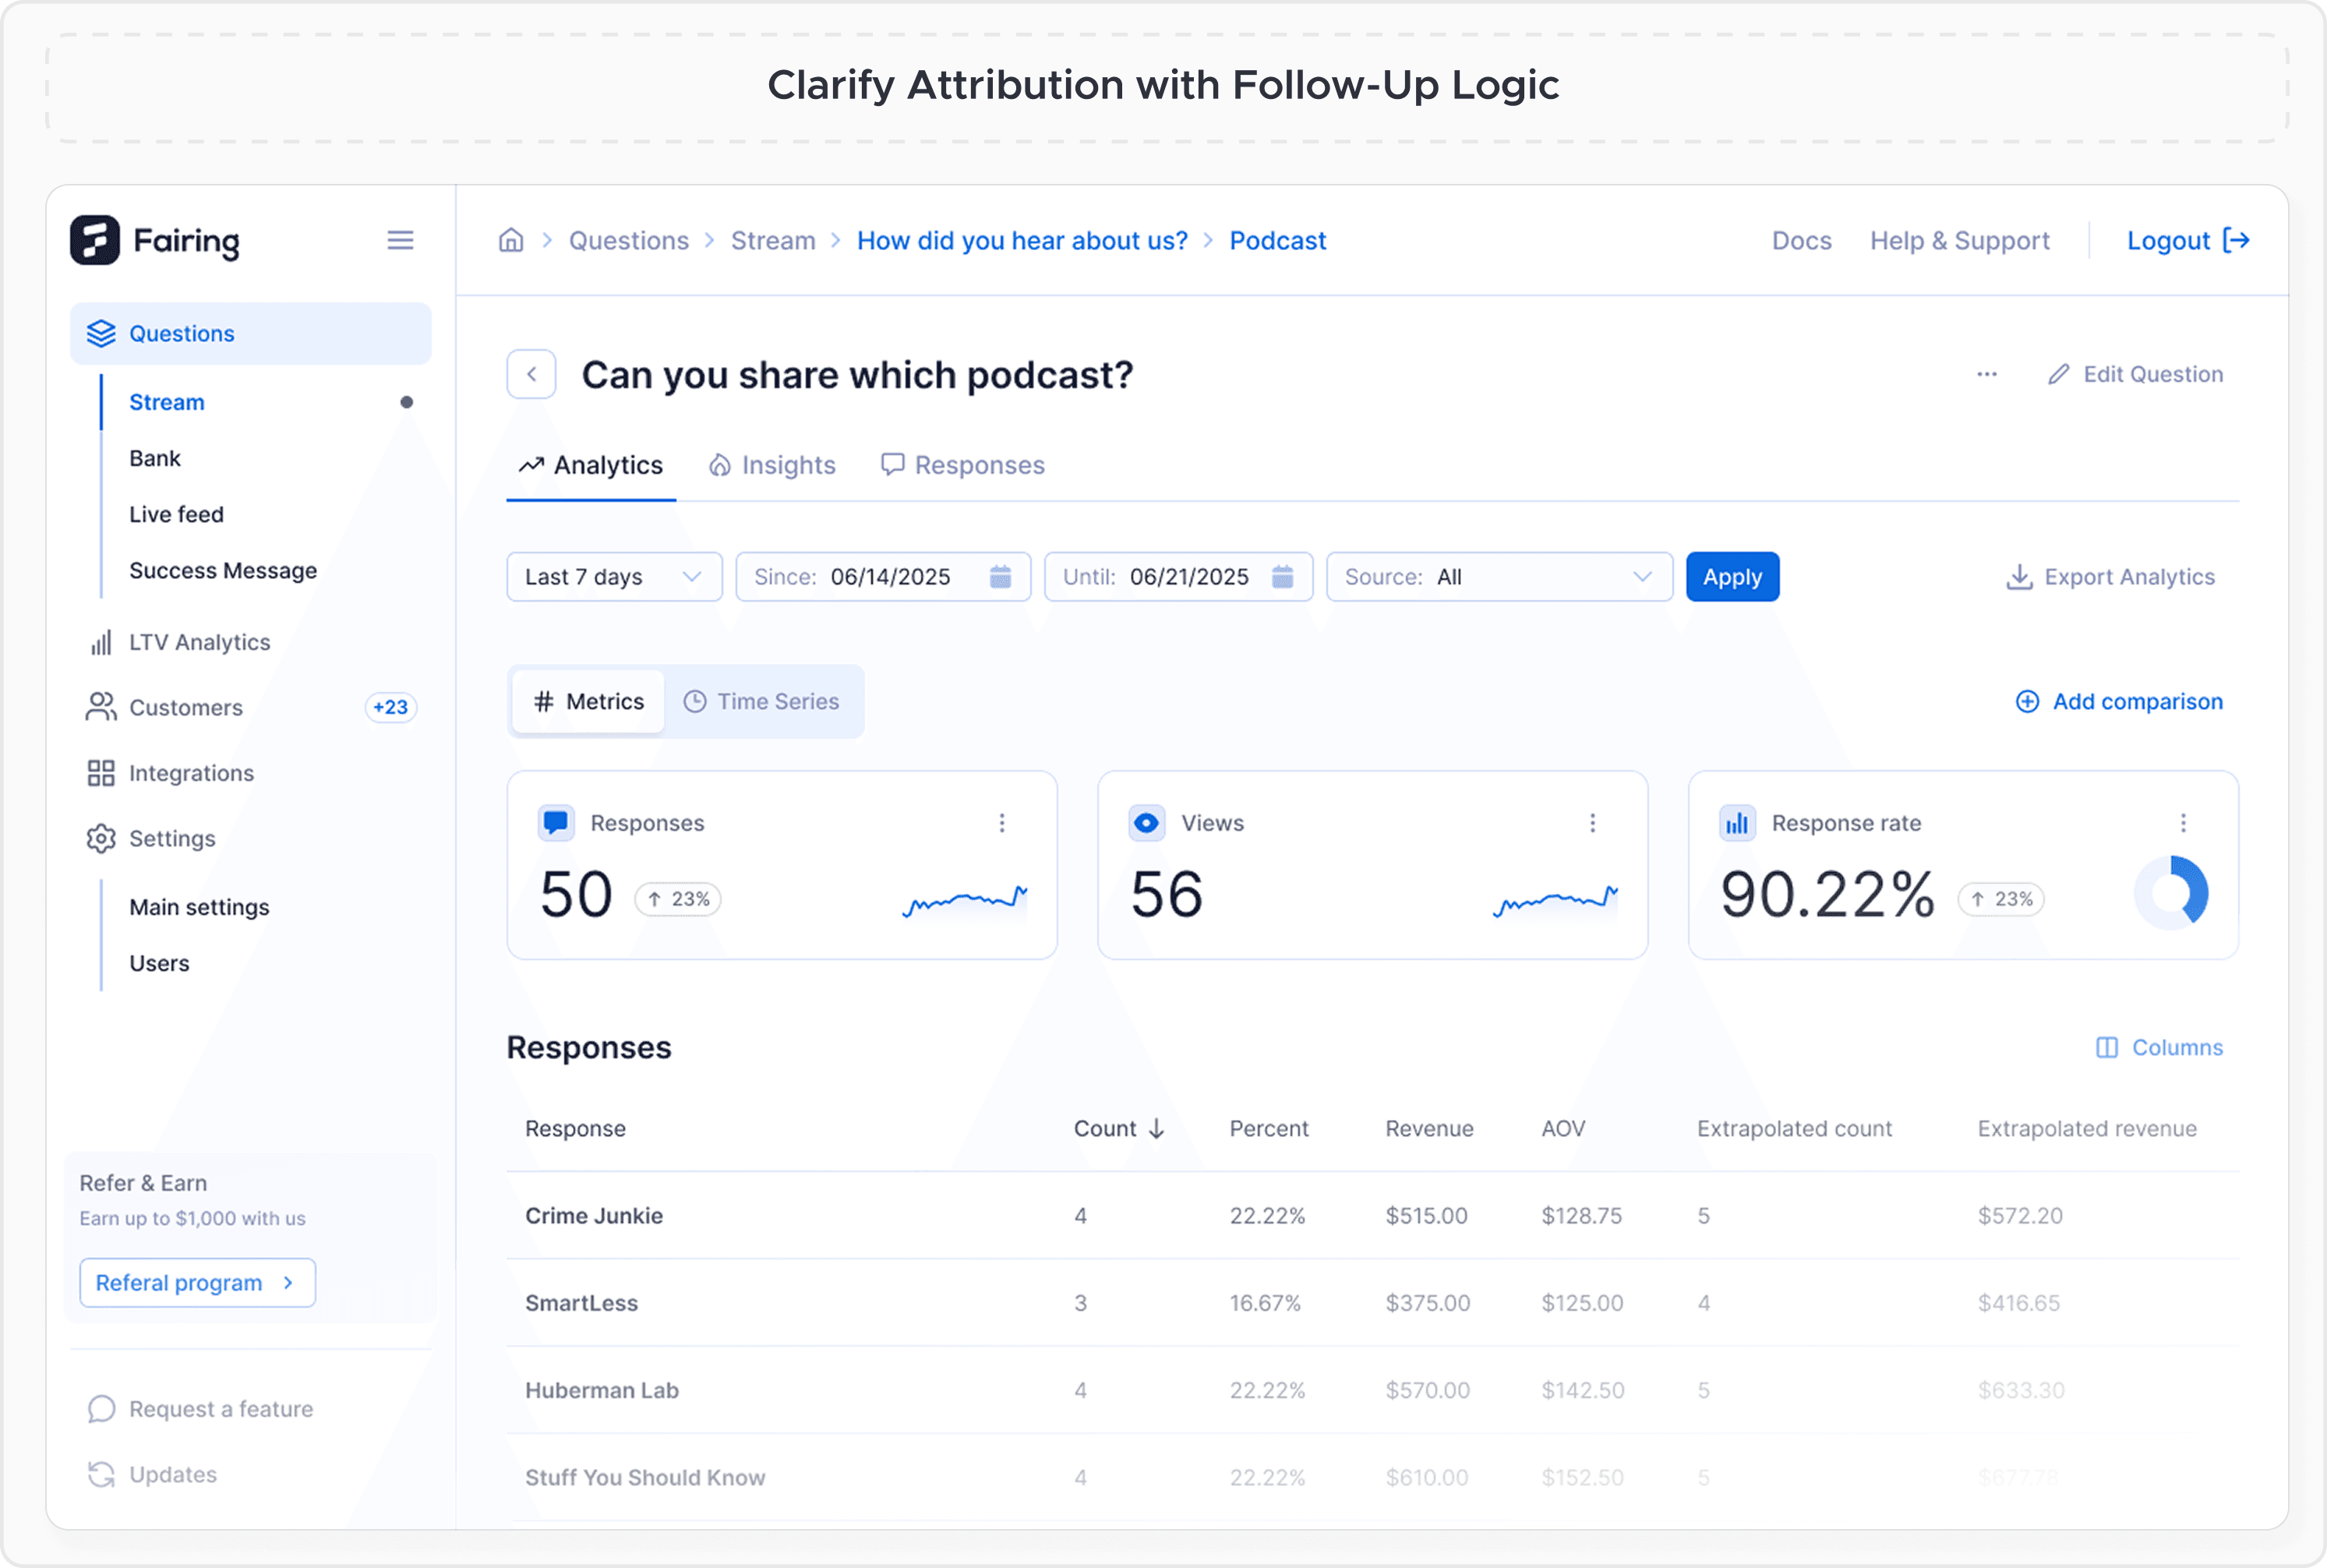Sort by Count column arrow
Screen dimensions: 2327x1568
click(1157, 1128)
